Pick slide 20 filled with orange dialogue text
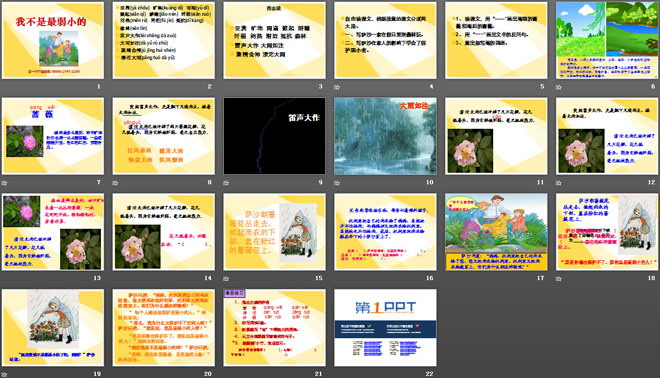The height and width of the screenshot is (378, 660). 164,327
